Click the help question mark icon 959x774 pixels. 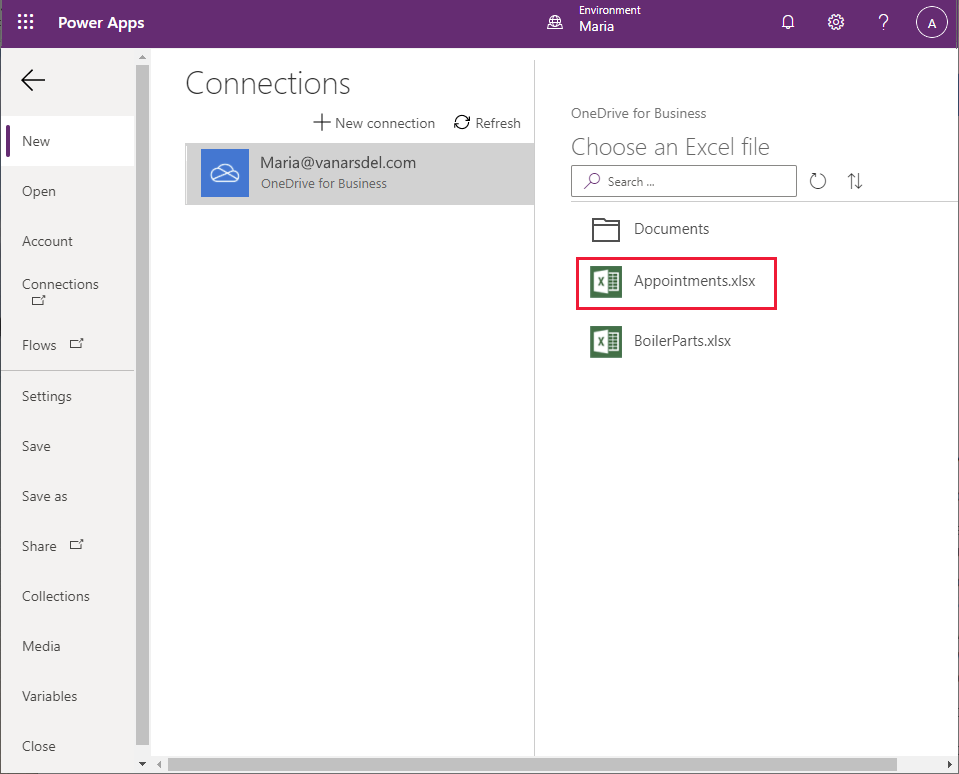click(x=883, y=23)
